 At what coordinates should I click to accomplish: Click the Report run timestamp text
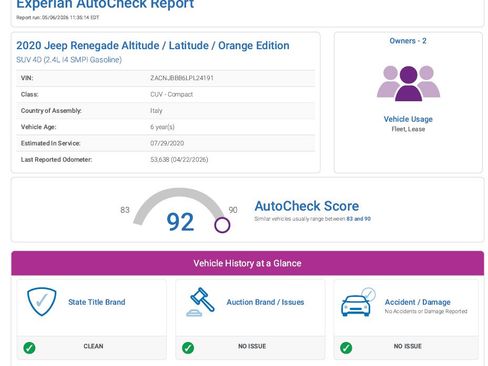pyautogui.click(x=58, y=18)
